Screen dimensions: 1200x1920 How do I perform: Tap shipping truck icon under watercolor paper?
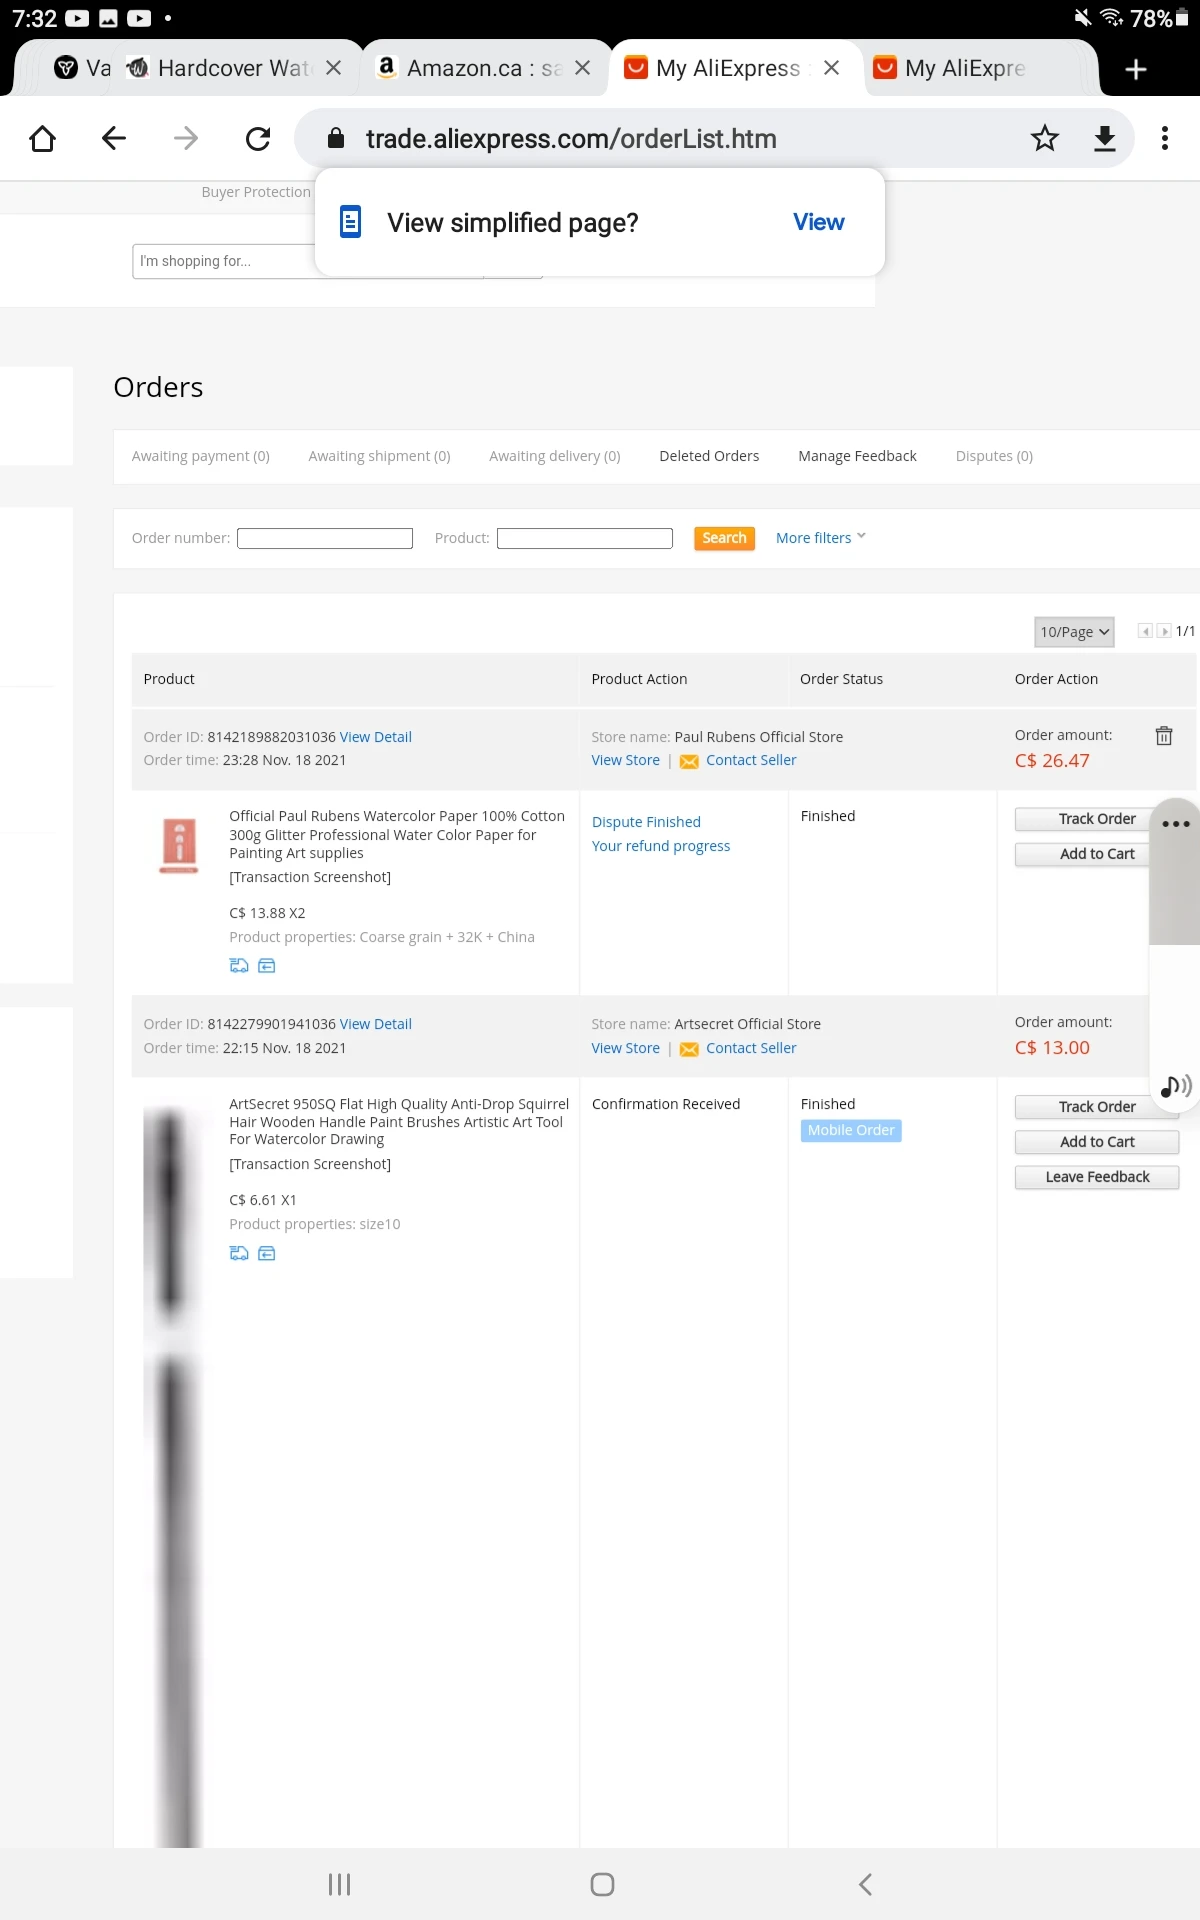pyautogui.click(x=239, y=965)
